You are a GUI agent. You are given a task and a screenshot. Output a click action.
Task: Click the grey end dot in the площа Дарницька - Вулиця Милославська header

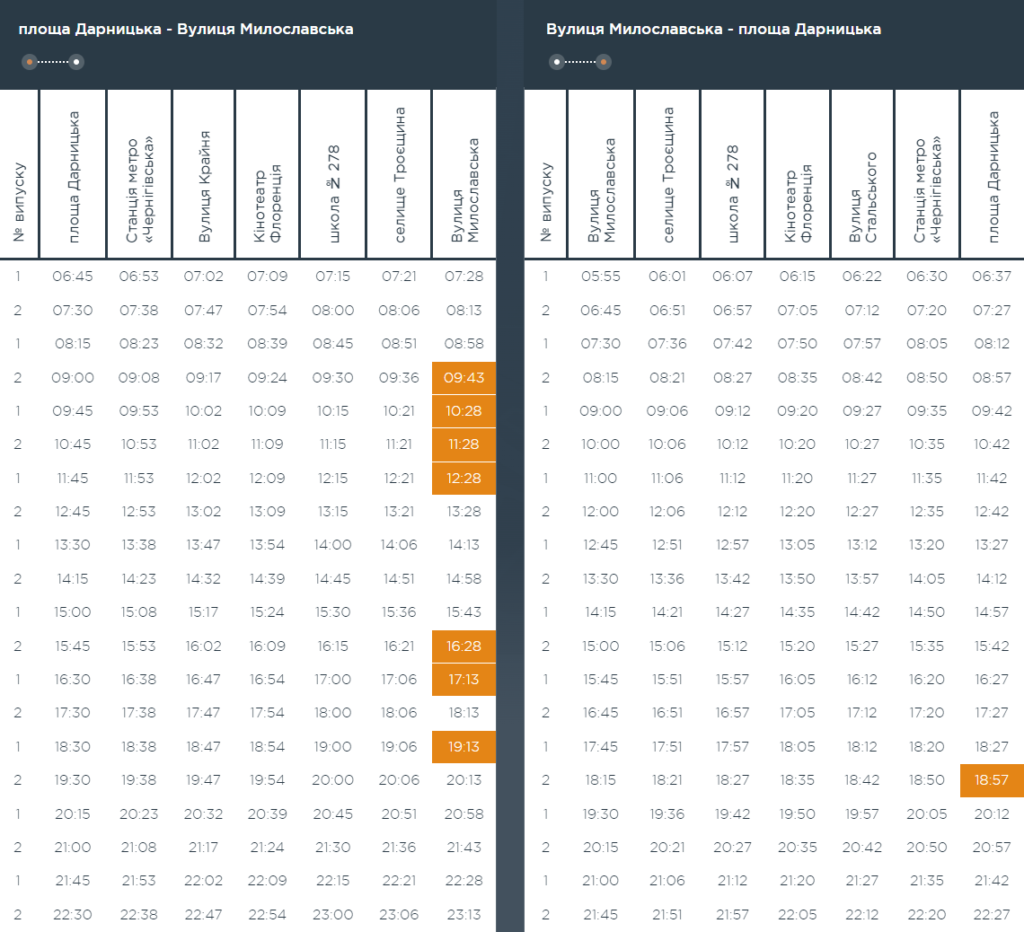pyautogui.click(x=76, y=62)
